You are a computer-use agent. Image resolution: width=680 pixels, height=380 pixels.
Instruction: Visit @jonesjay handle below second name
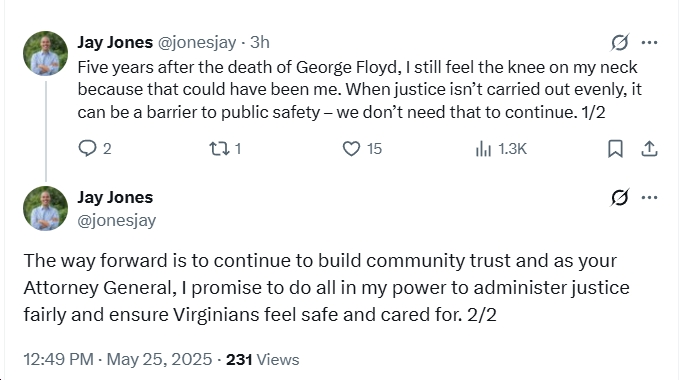coord(117,220)
